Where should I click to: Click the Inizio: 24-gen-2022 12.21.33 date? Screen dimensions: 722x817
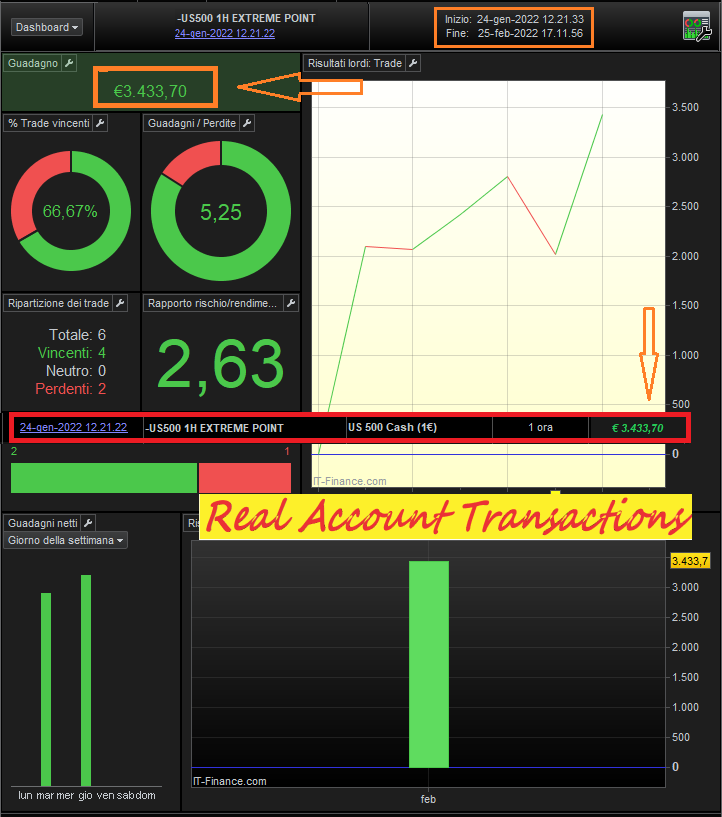514,19
